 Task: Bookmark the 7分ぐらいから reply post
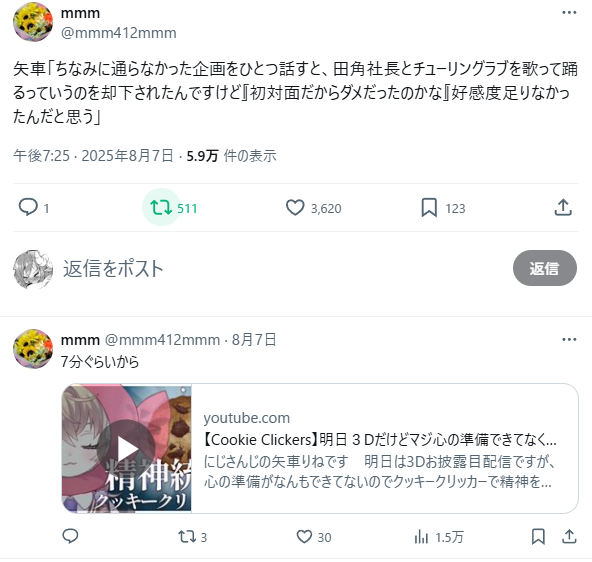[538, 537]
